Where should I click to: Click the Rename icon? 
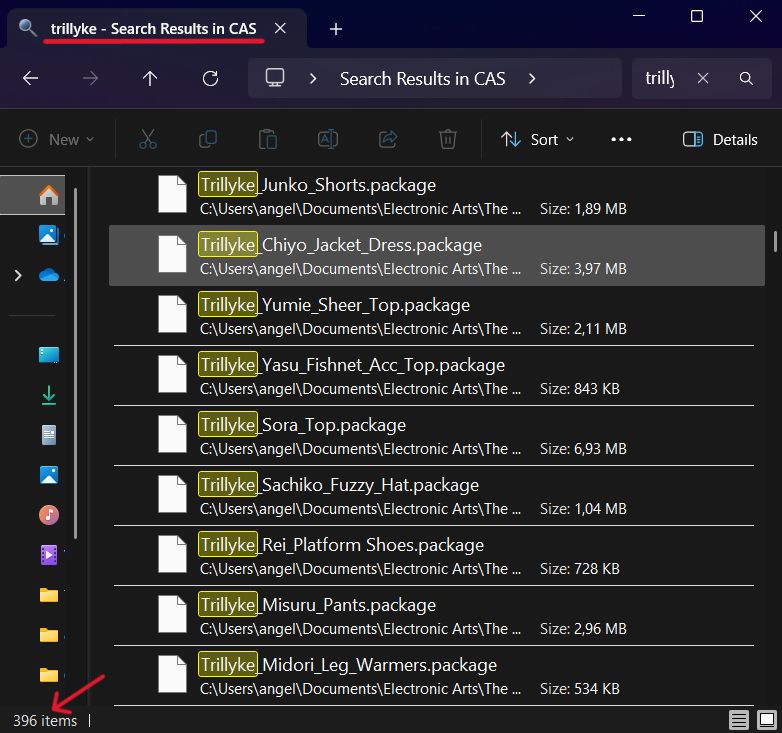[x=328, y=139]
